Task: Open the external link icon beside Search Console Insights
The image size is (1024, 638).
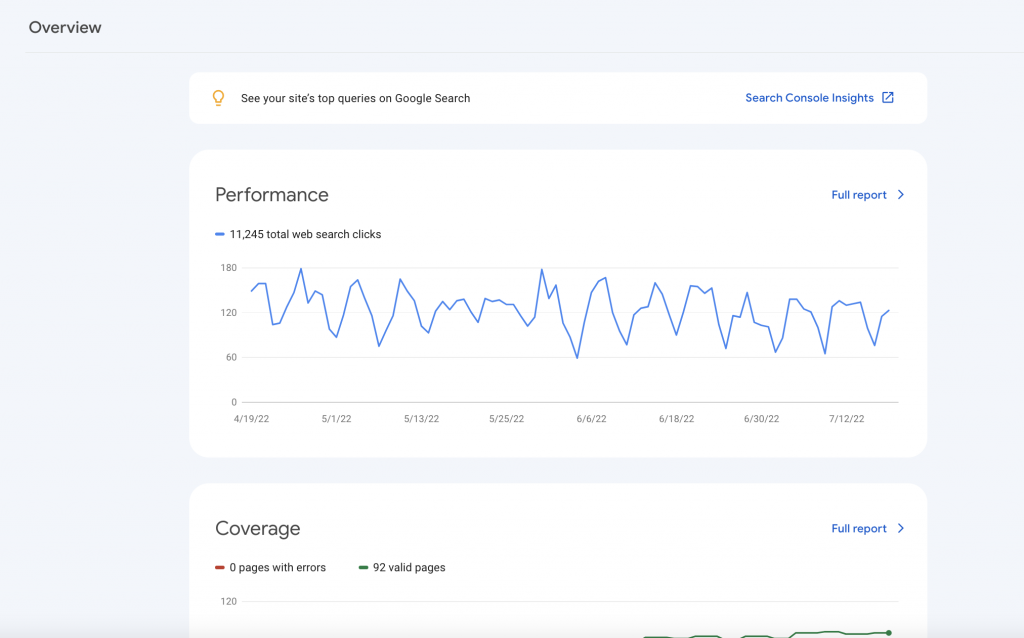Action: tap(888, 97)
